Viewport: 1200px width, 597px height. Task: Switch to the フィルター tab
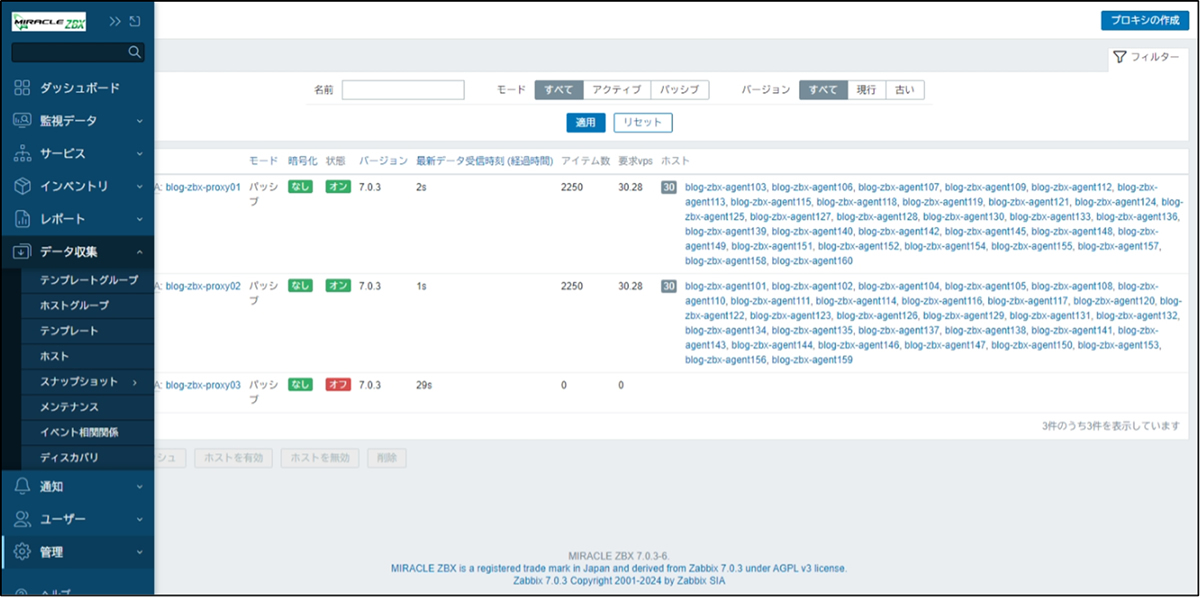click(1145, 58)
